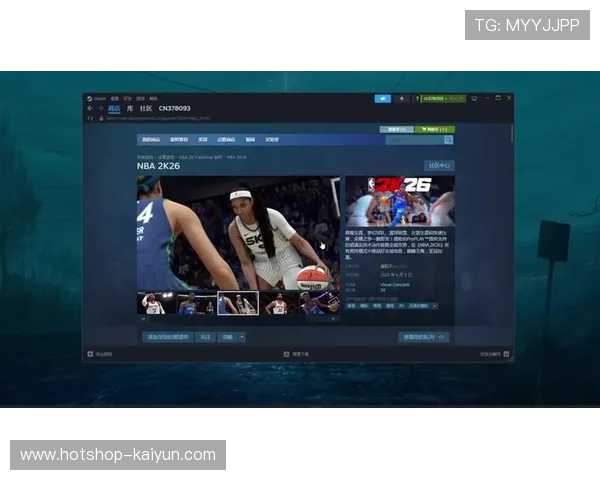Open the CN378093 profile tab

(174, 108)
